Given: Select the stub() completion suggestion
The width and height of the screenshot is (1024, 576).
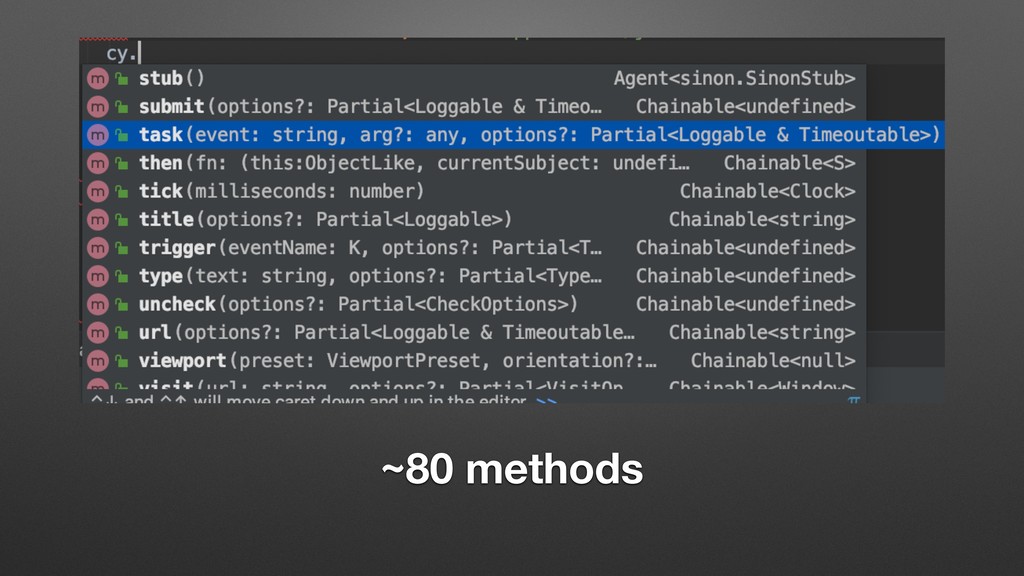Looking at the screenshot, I should [x=474, y=78].
